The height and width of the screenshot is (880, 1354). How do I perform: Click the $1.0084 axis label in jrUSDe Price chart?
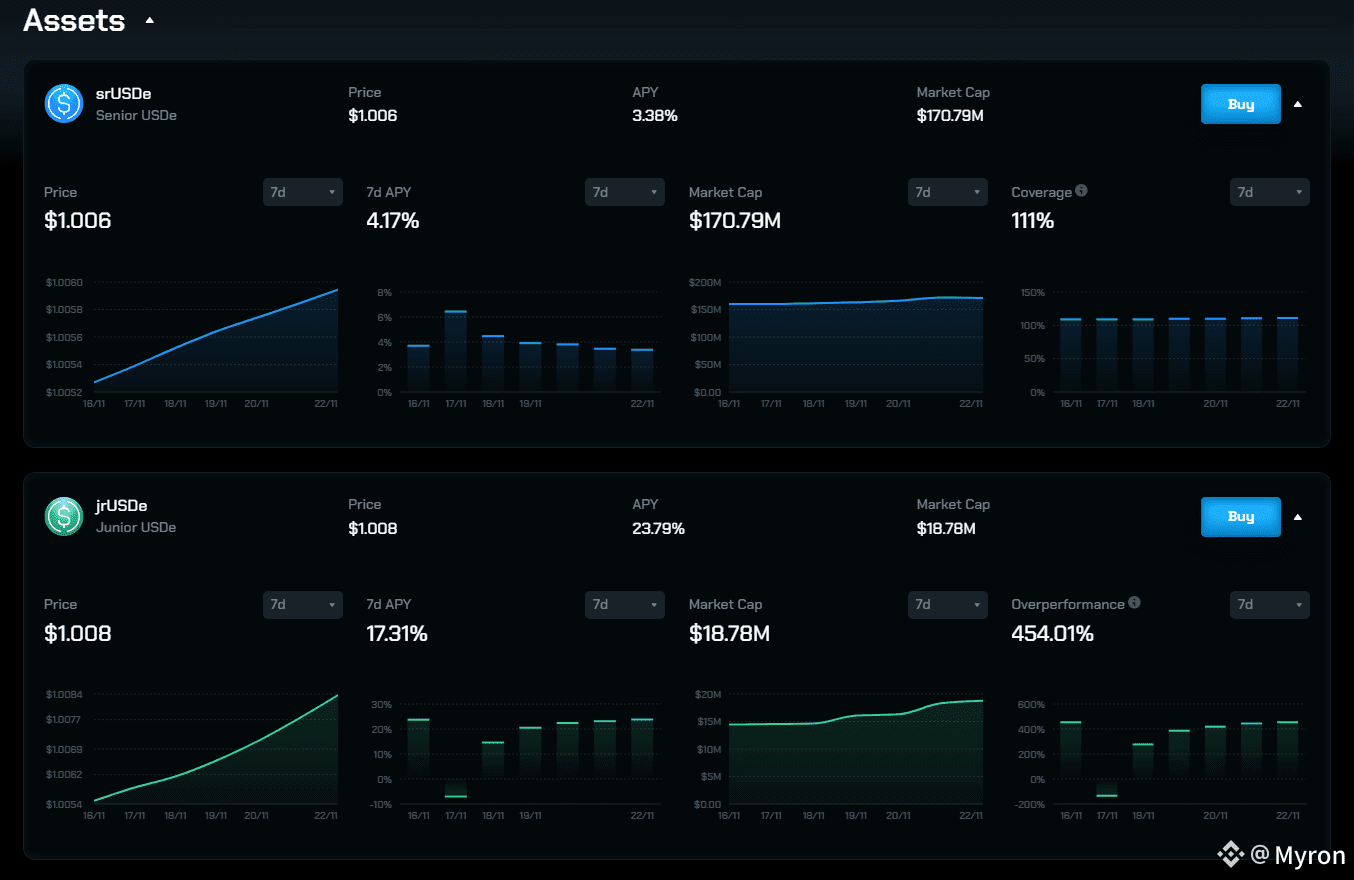point(64,694)
